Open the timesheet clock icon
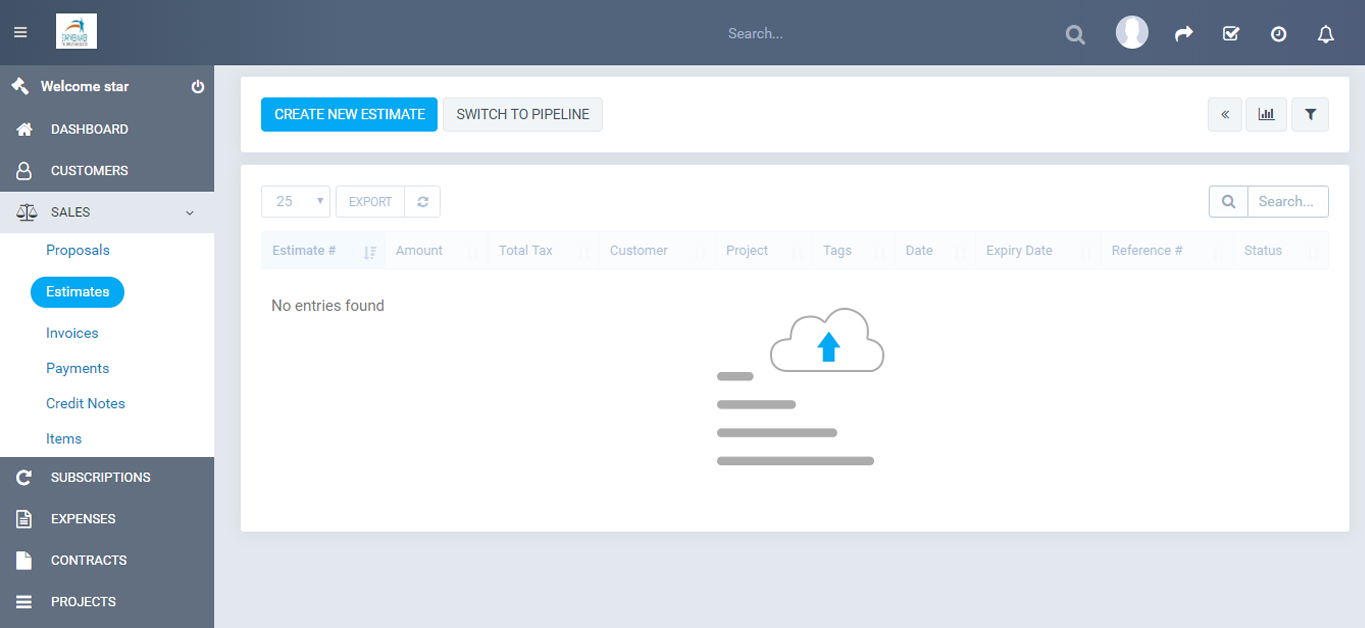 (1278, 34)
